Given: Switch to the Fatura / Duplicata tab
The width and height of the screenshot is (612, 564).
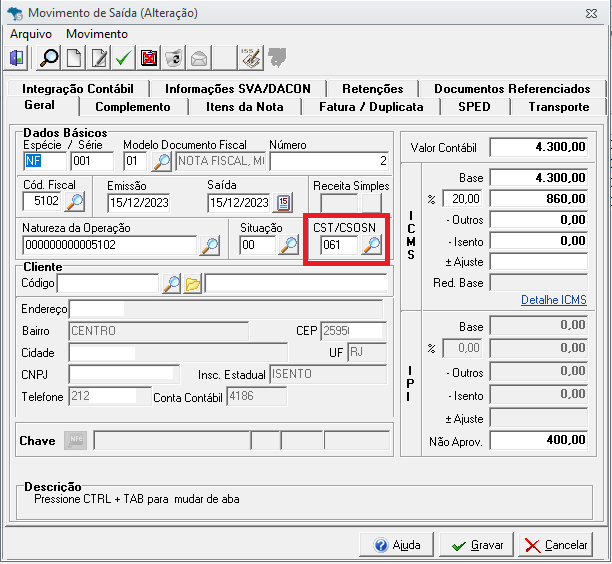Looking at the screenshot, I should 371,107.
